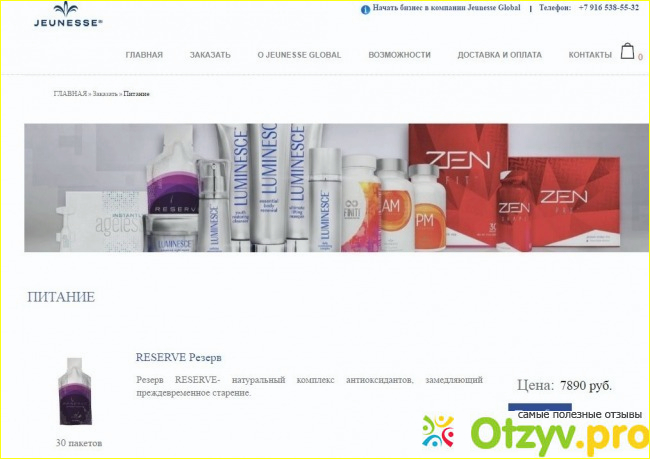Viewport: 650px width, 459px height.
Task: Click the cart item count number
Action: (x=640, y=58)
